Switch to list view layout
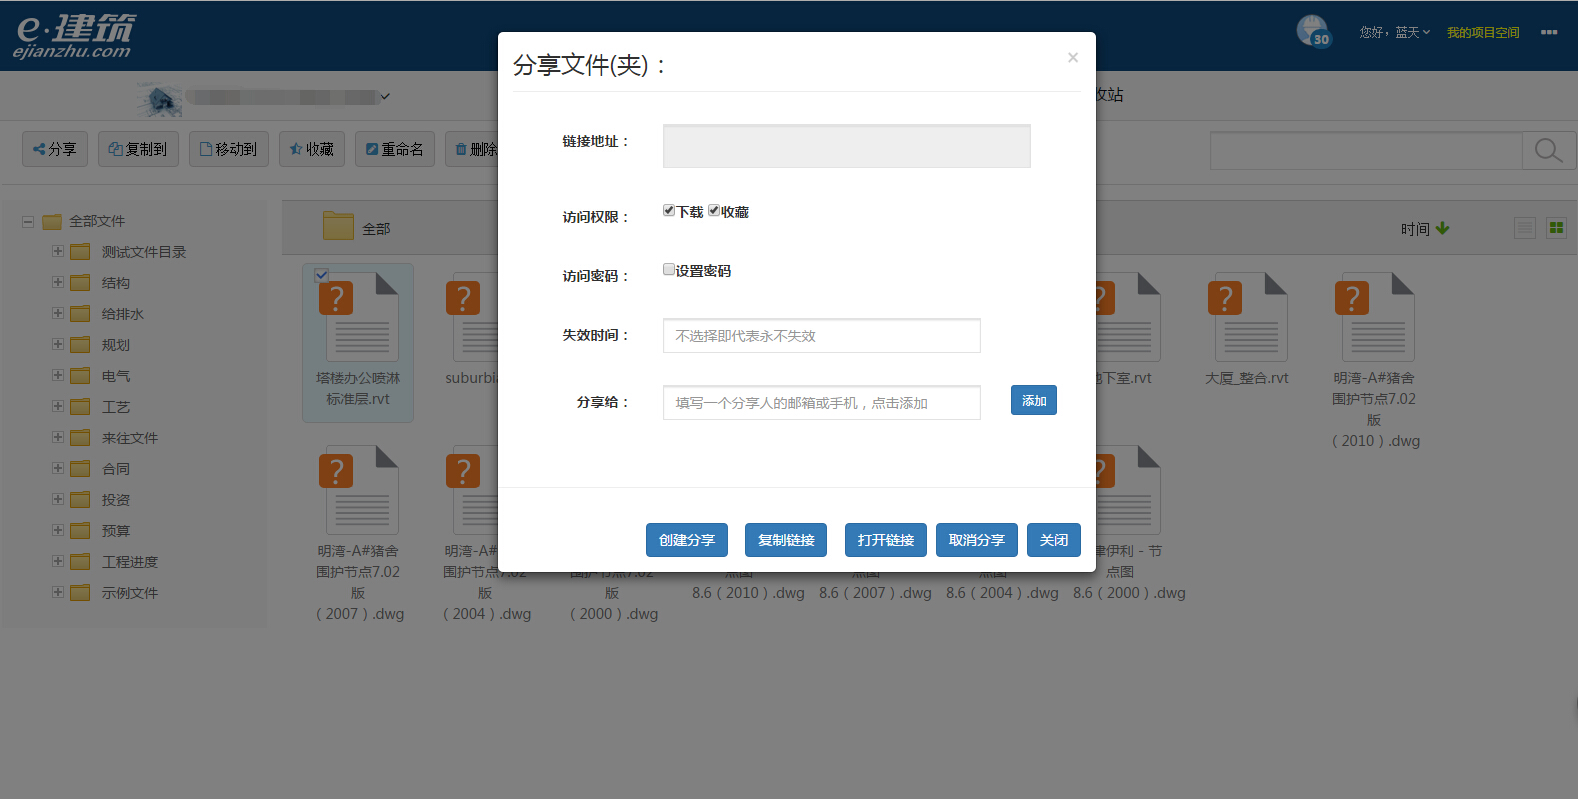The image size is (1578, 799). pos(1524,228)
